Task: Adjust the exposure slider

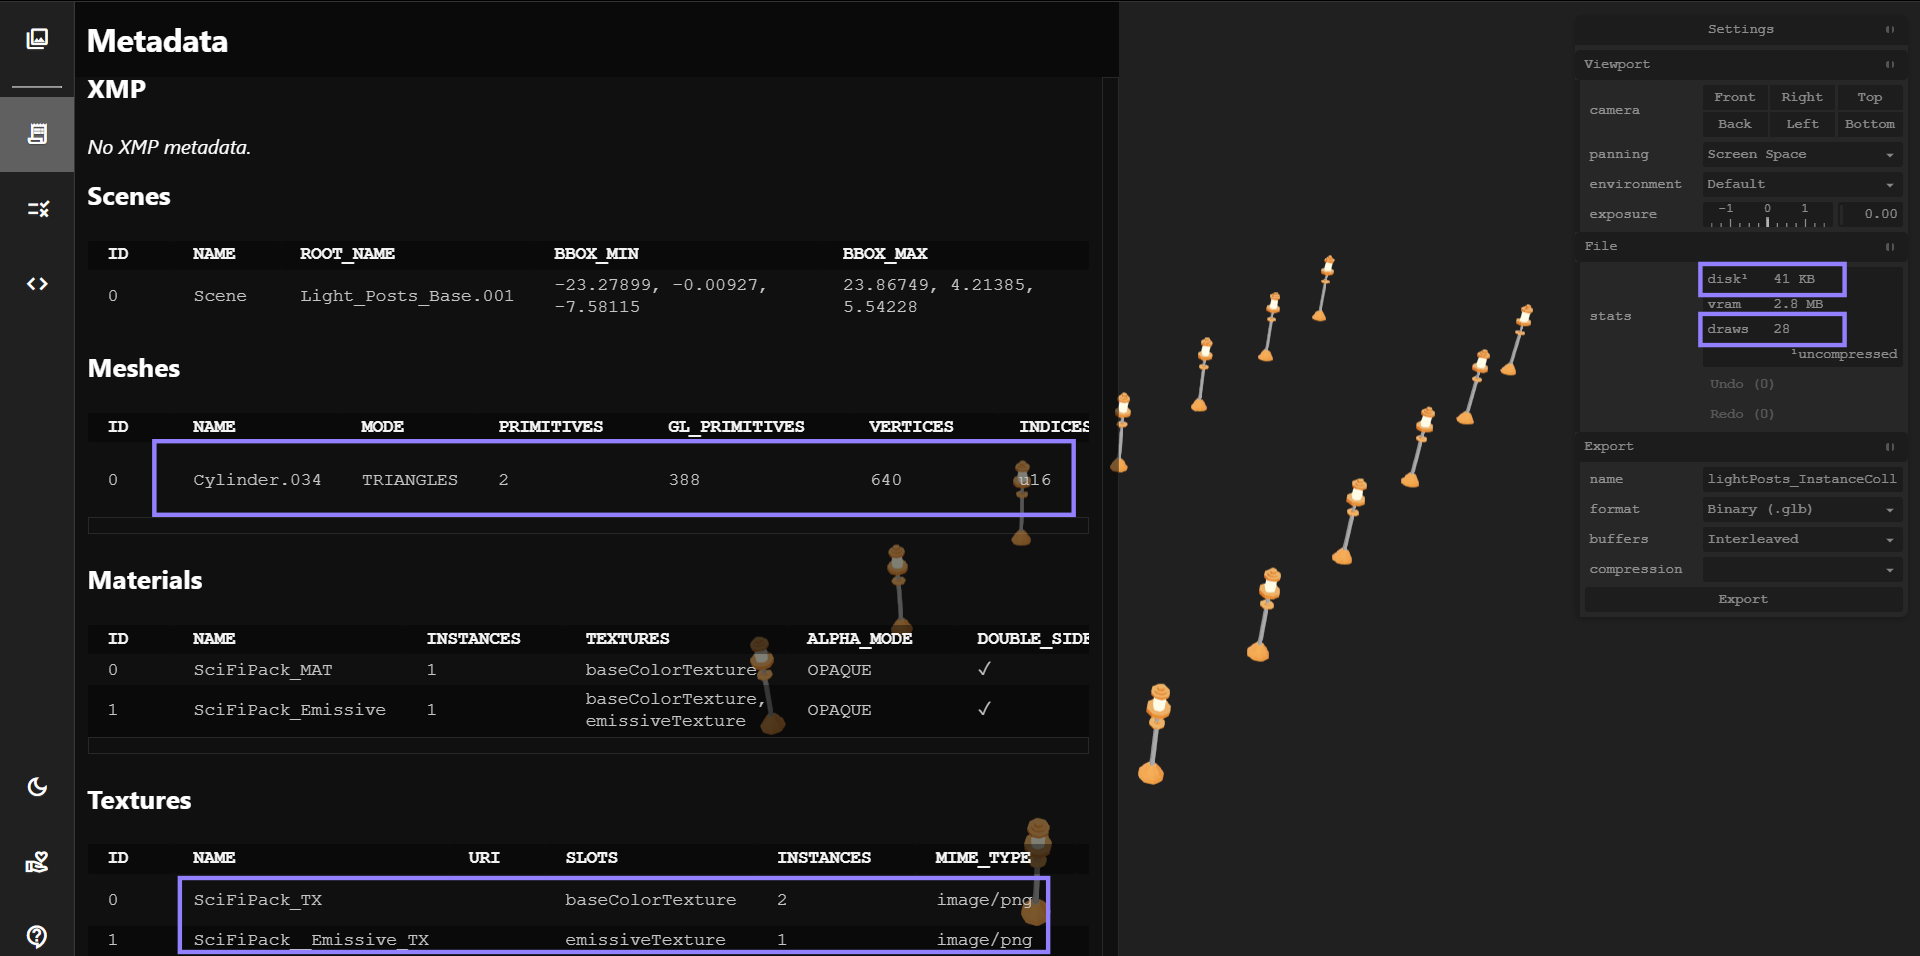Action: click(x=1767, y=215)
